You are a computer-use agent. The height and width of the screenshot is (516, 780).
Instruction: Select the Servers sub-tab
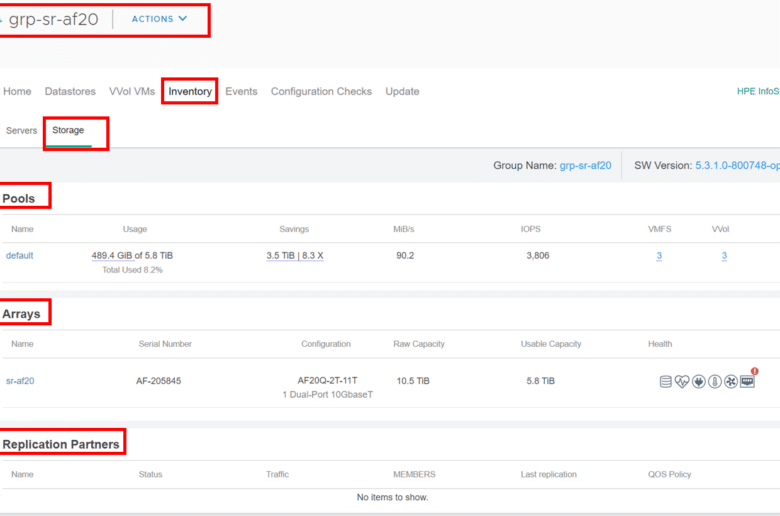(21, 130)
